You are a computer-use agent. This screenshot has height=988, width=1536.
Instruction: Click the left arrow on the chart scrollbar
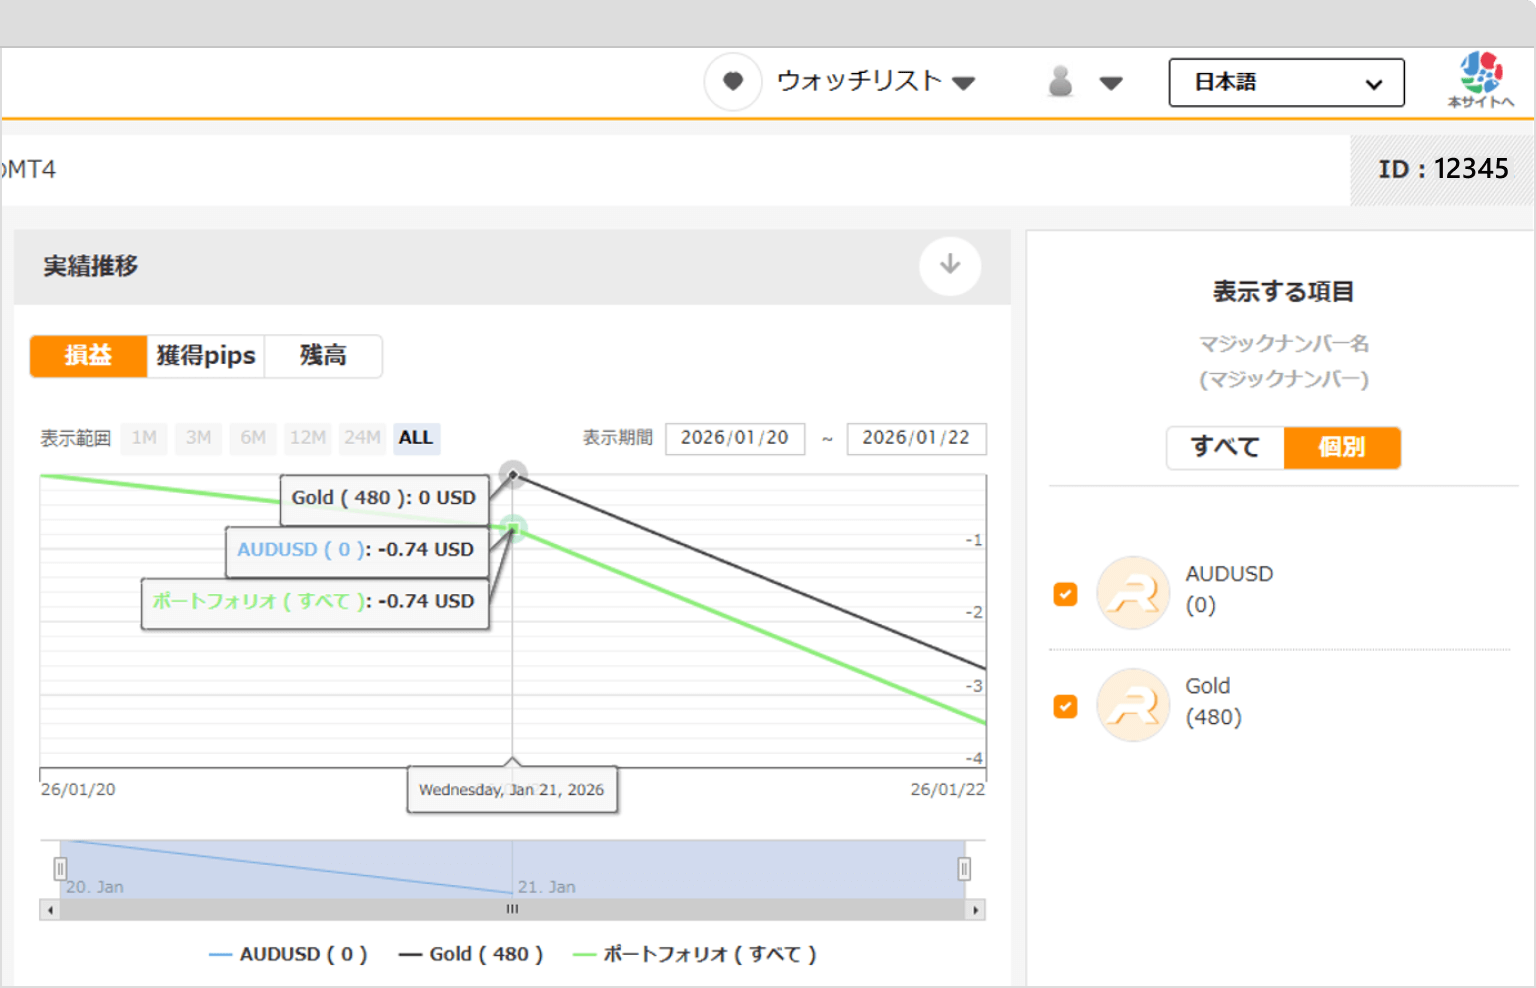tap(48, 910)
